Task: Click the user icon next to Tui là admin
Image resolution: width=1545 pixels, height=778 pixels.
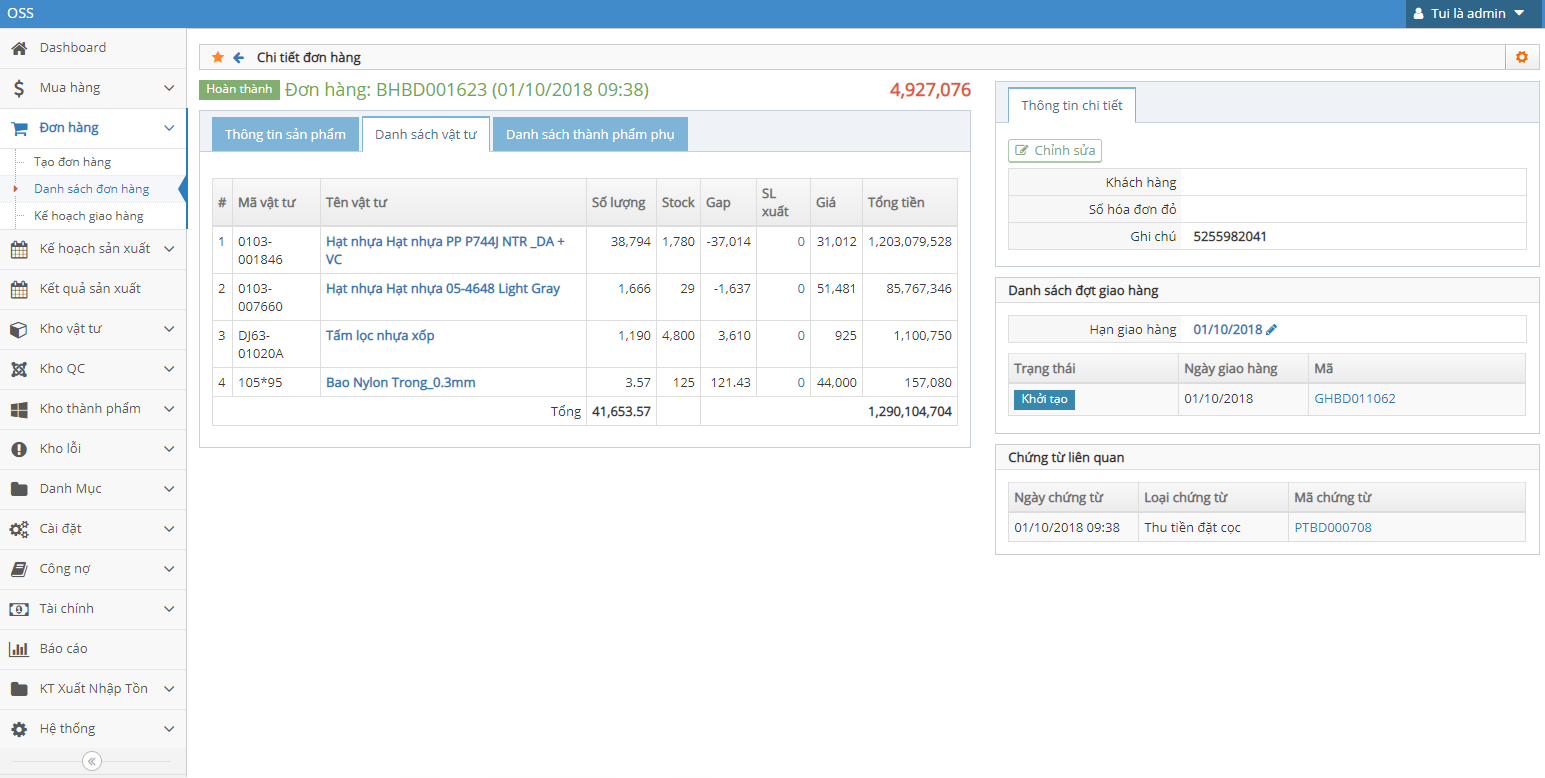Action: pyautogui.click(x=1418, y=14)
